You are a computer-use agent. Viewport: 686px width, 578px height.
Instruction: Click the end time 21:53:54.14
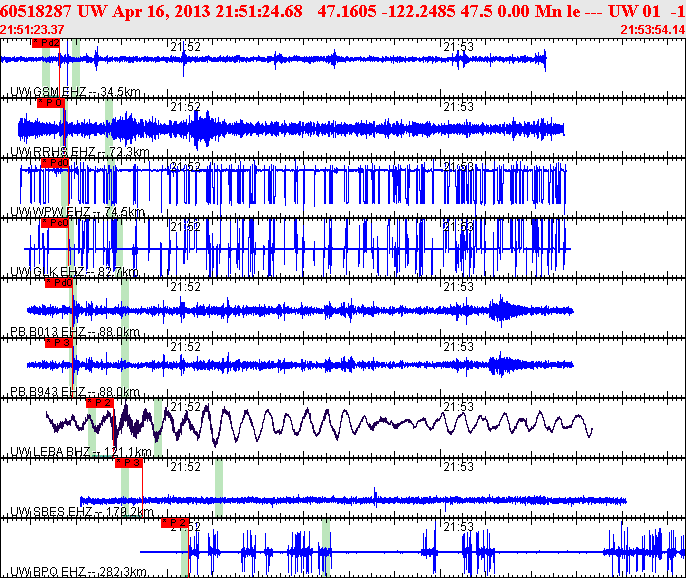click(x=653, y=30)
